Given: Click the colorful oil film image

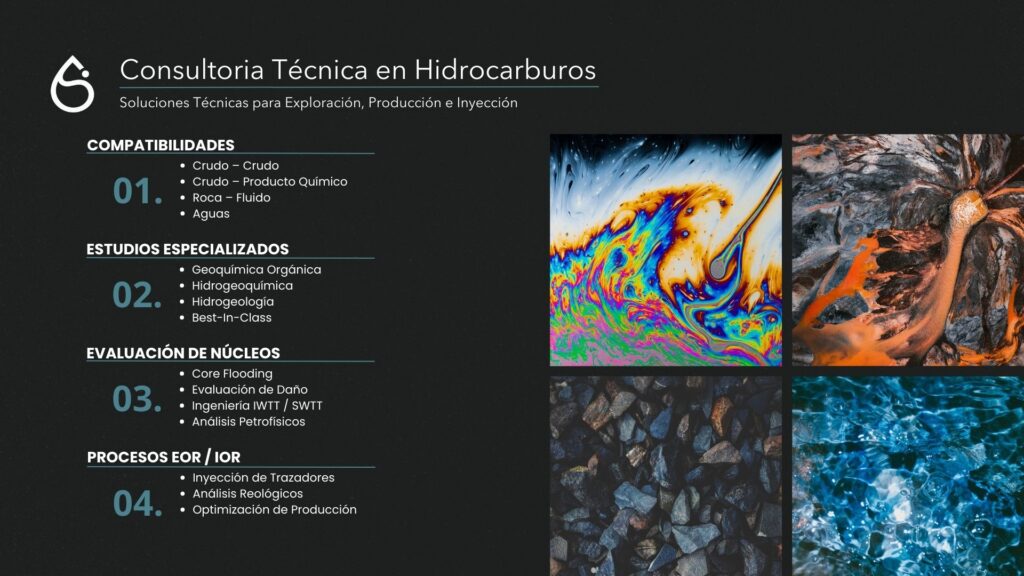Looking at the screenshot, I should coord(665,250).
